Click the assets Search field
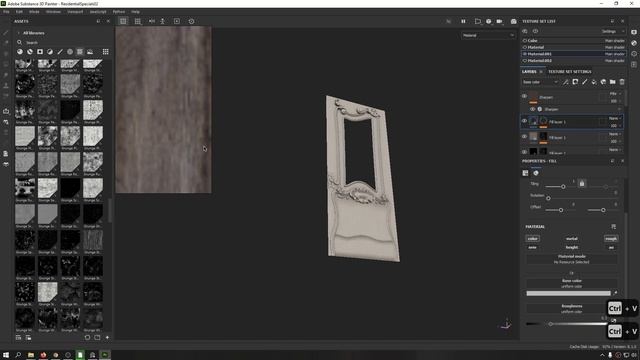Screen dimensions: 640x360 (61, 42)
